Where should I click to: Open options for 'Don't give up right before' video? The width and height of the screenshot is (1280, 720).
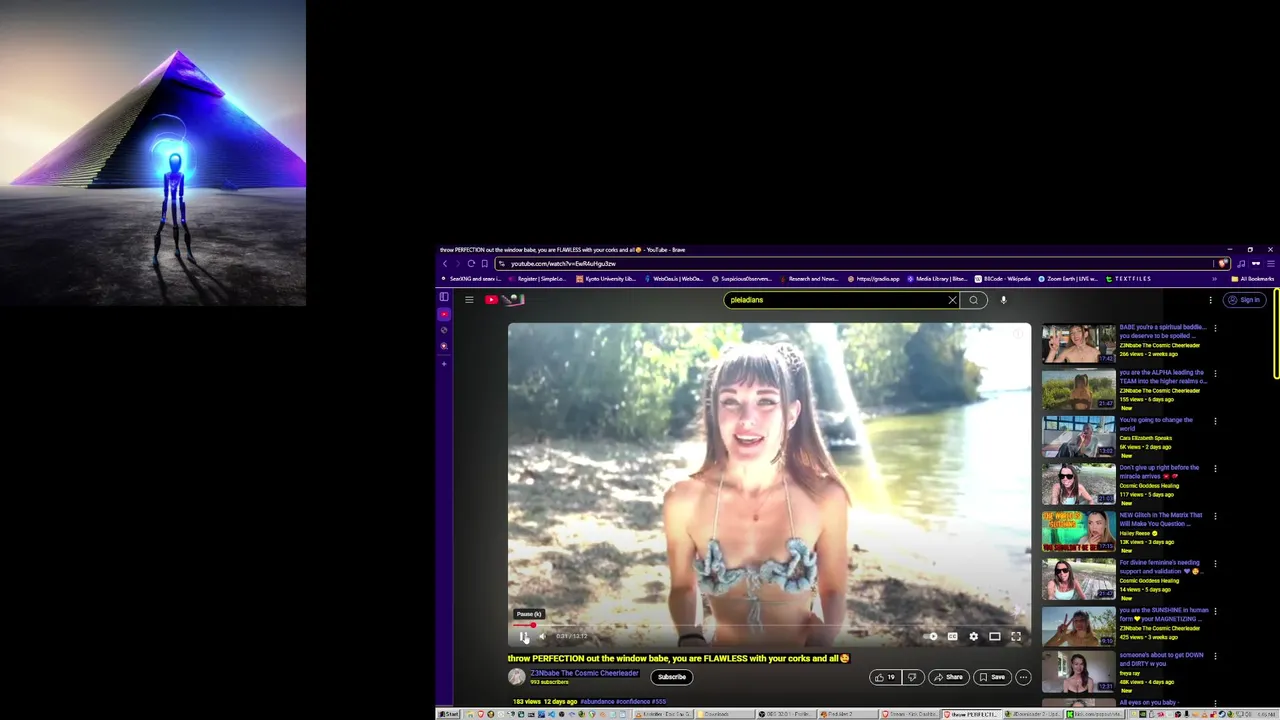click(x=1215, y=468)
